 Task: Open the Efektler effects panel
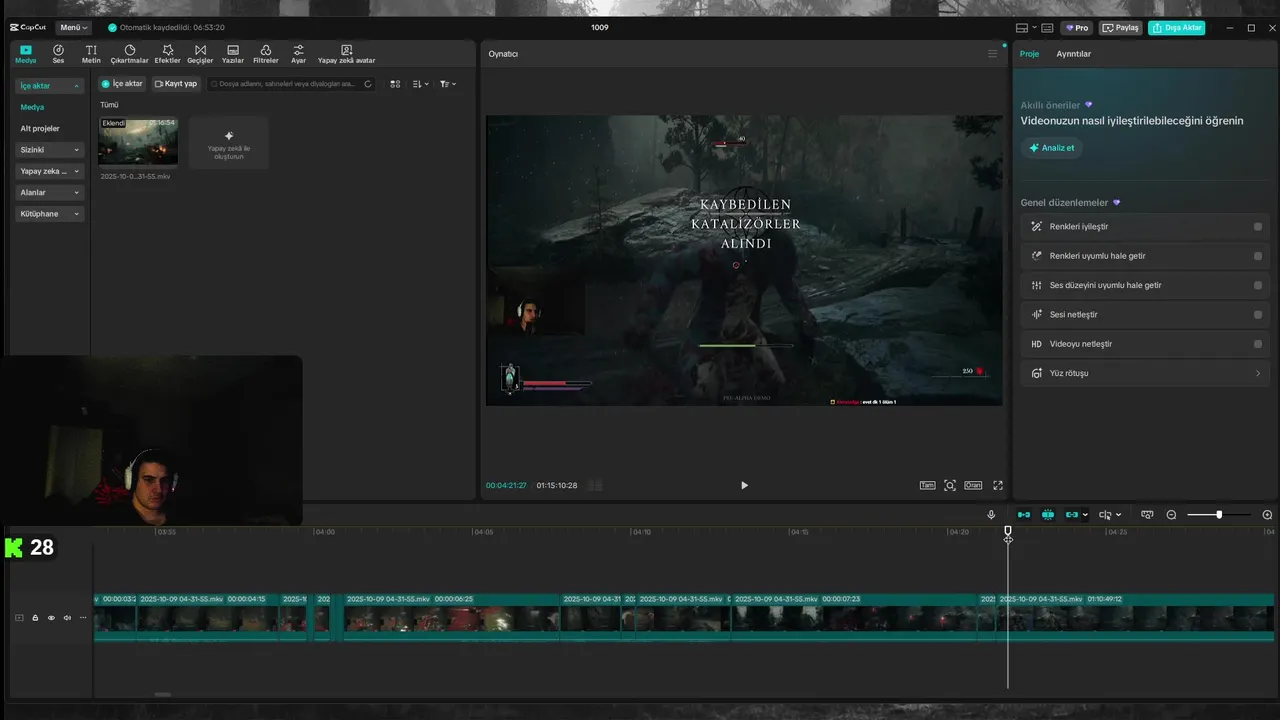[167, 54]
